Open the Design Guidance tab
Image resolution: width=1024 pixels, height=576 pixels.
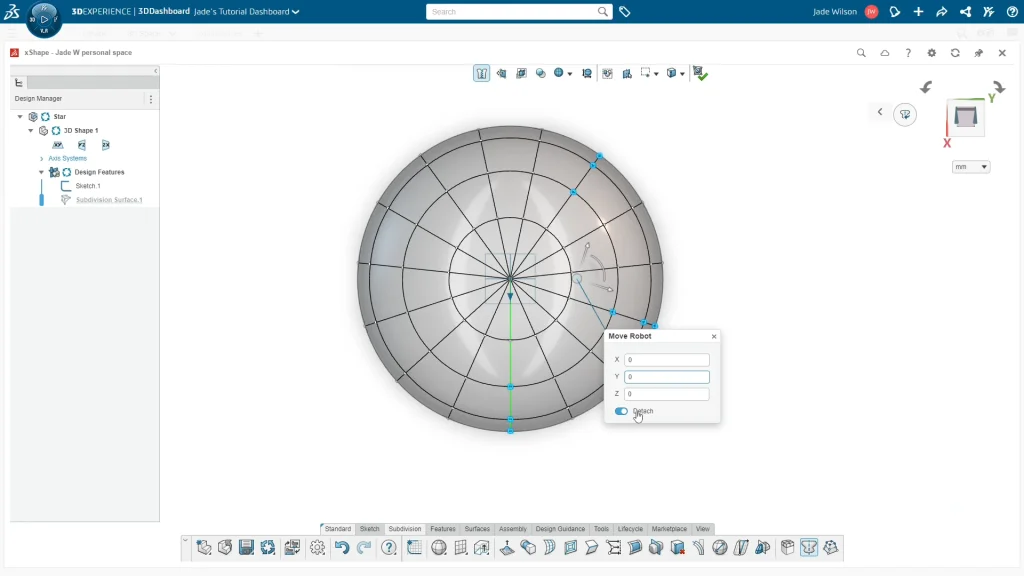560,529
